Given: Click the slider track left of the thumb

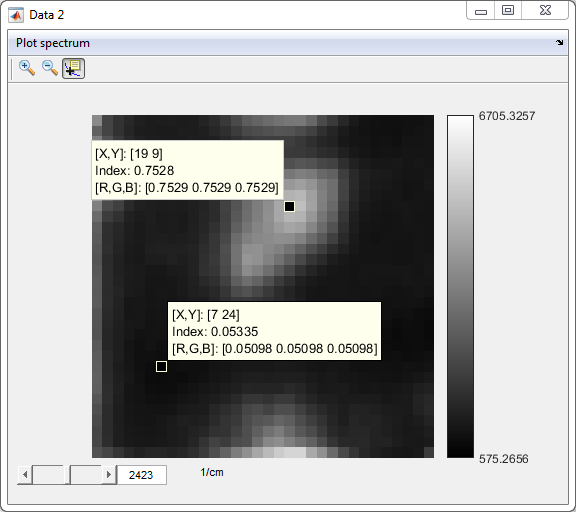Looking at the screenshot, I should (x=48, y=475).
